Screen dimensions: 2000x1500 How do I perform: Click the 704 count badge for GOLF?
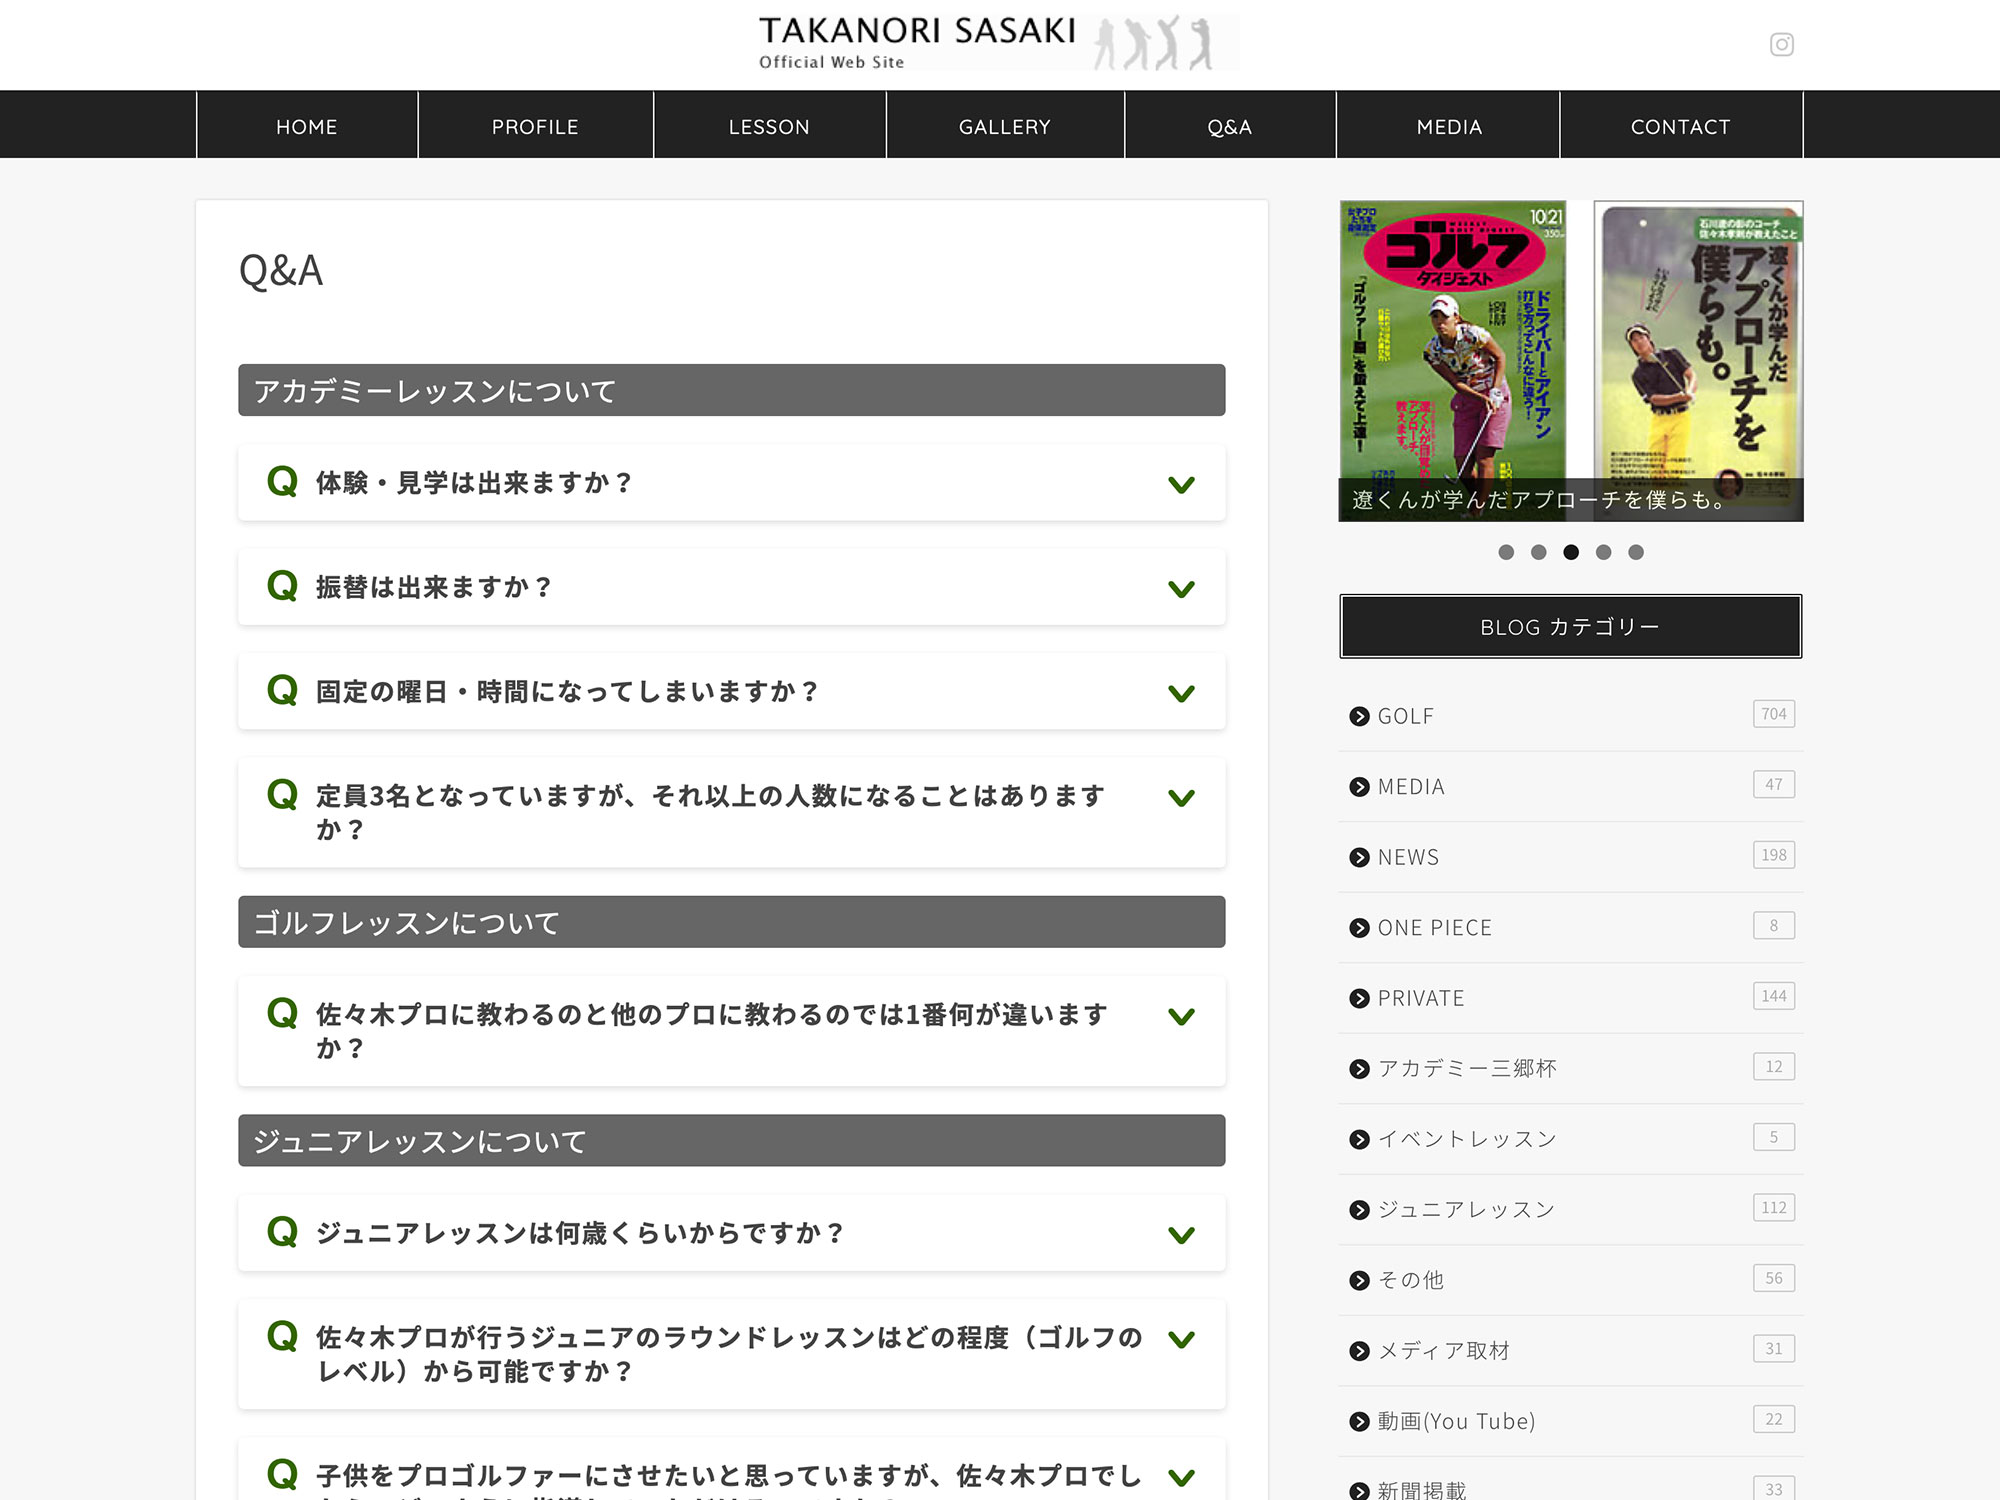[x=1773, y=714]
